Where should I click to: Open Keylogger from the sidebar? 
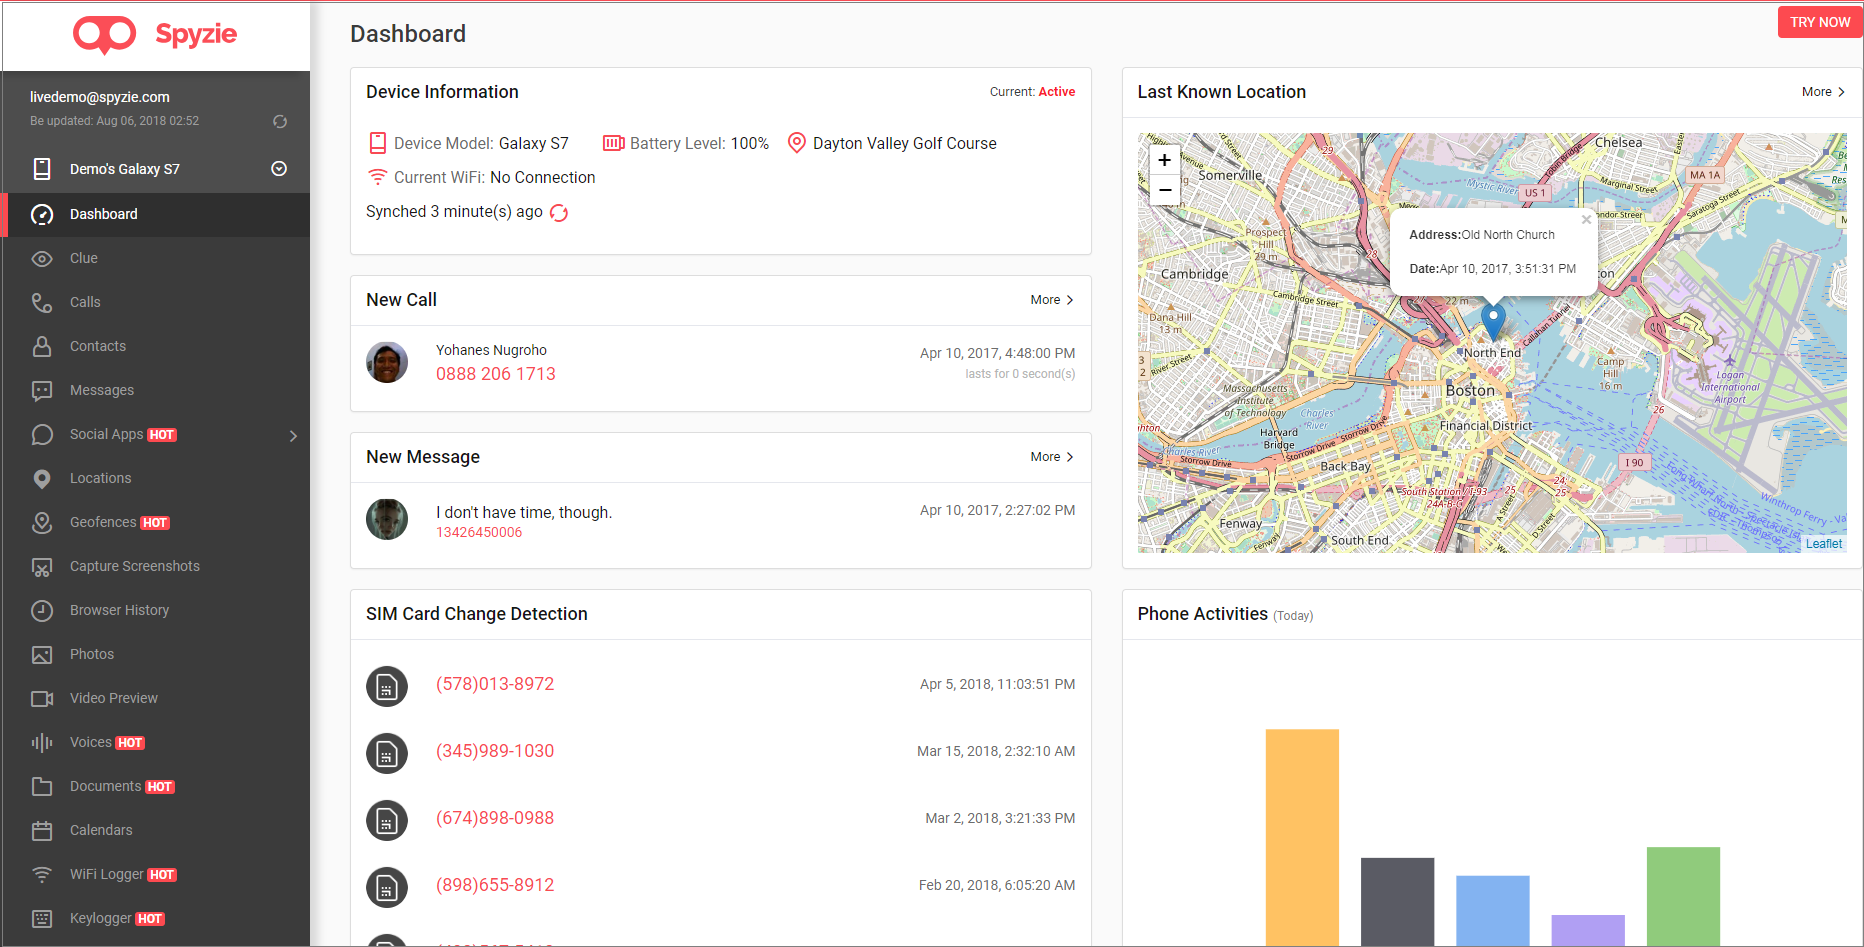[x=101, y=918]
